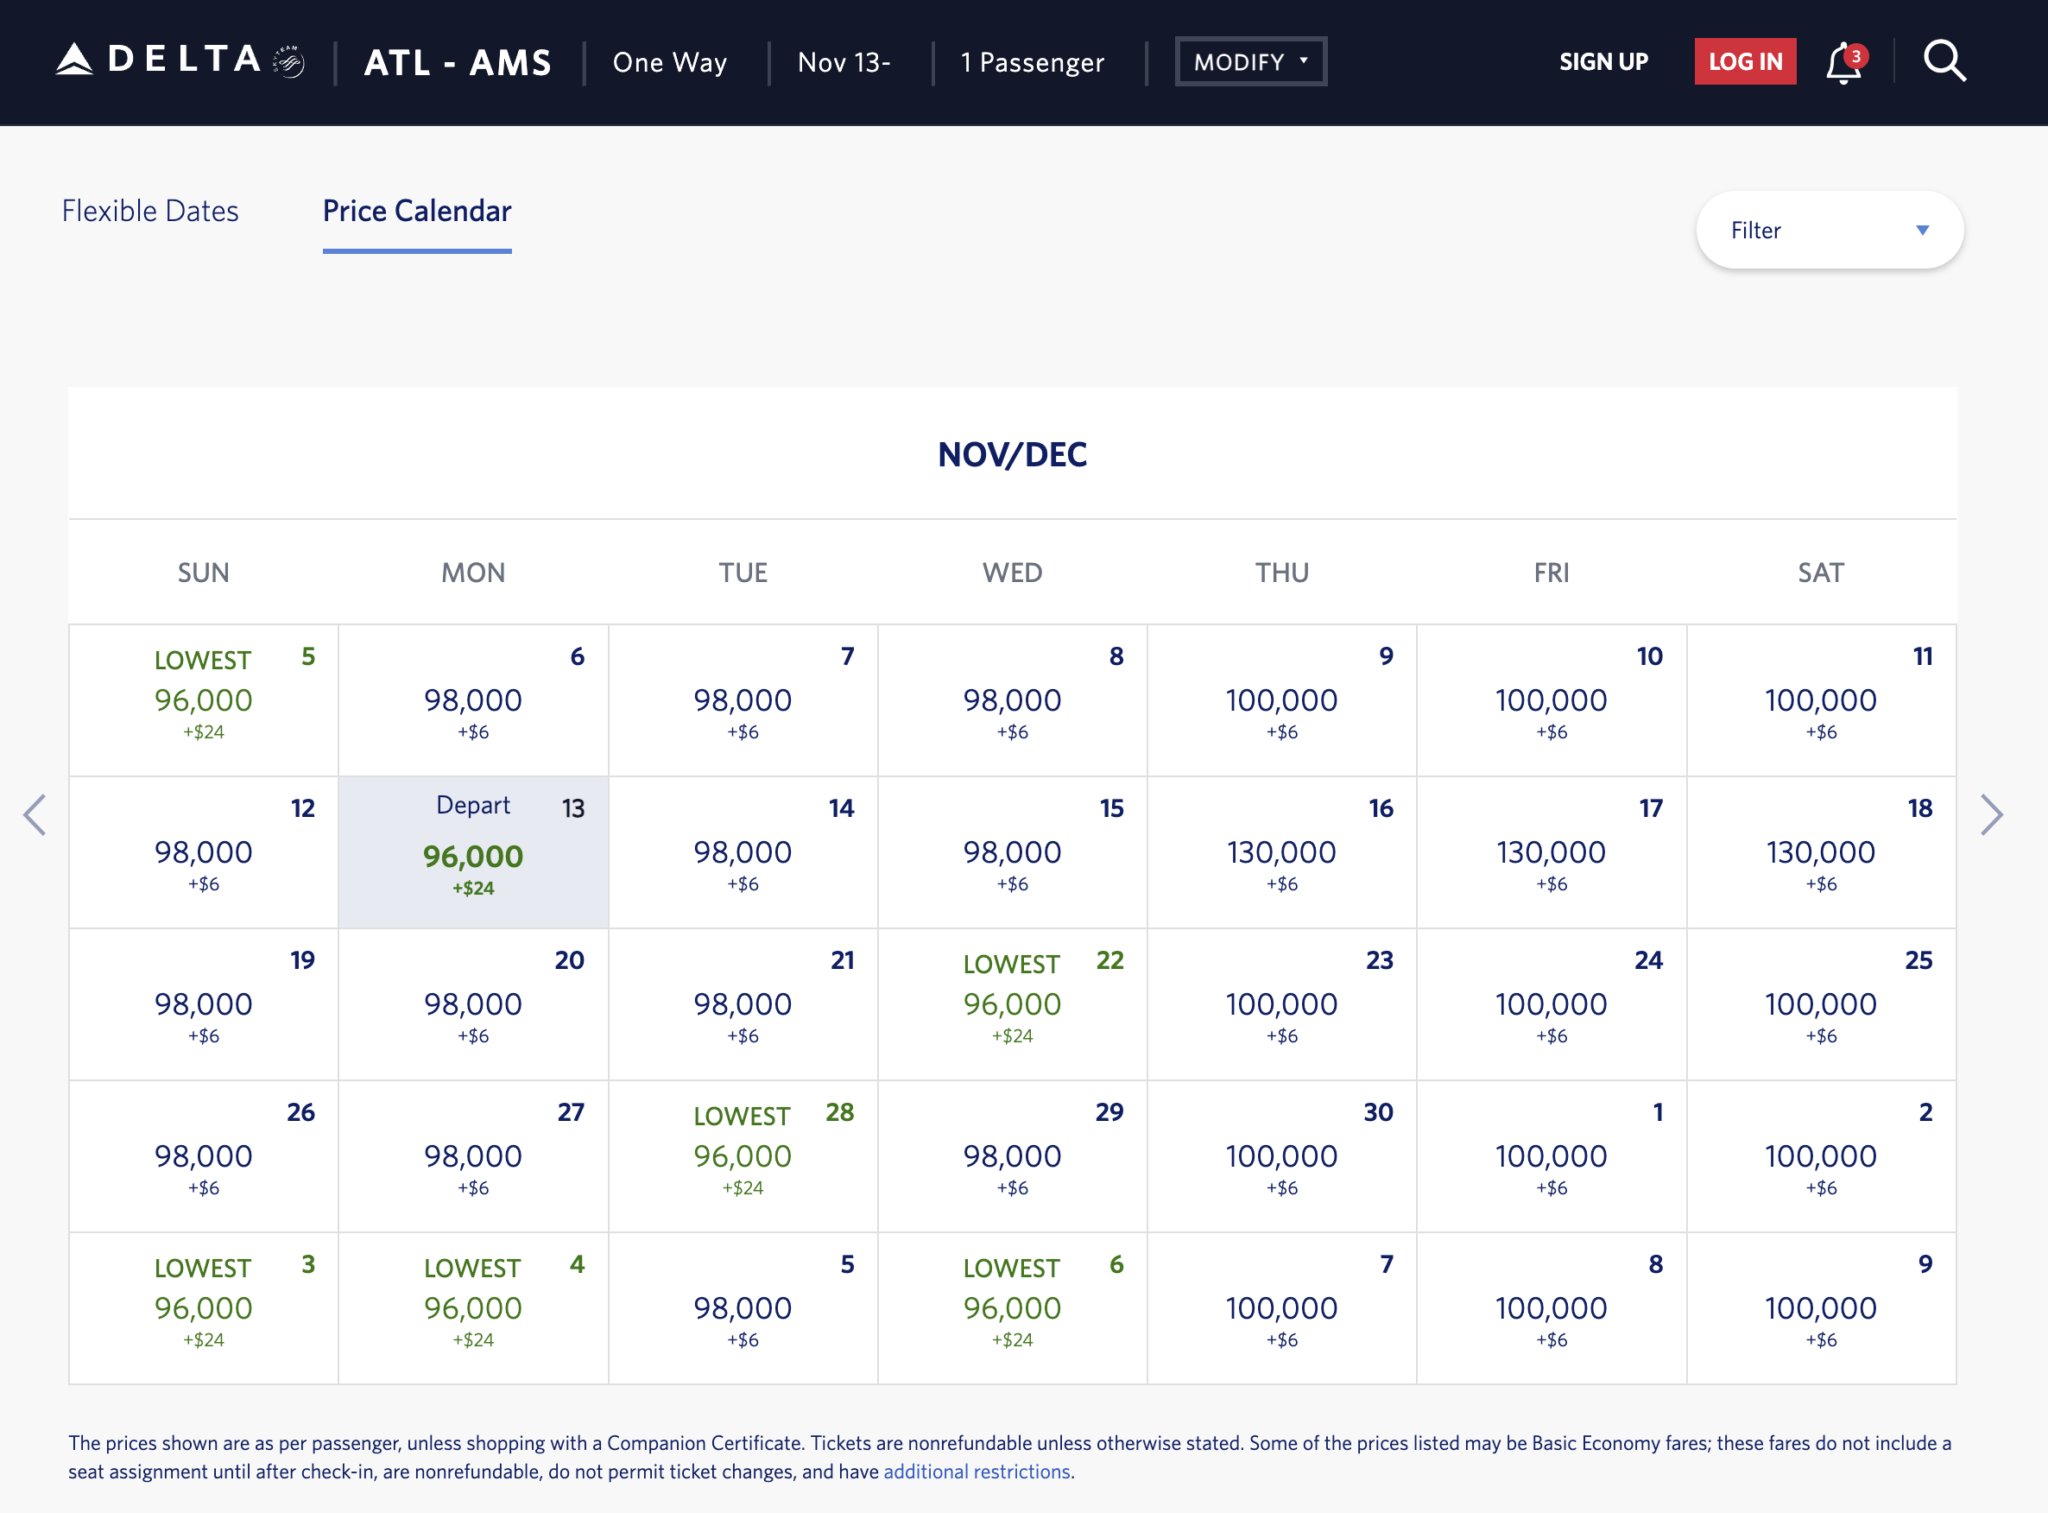Click the One Way trip type label

click(x=669, y=62)
